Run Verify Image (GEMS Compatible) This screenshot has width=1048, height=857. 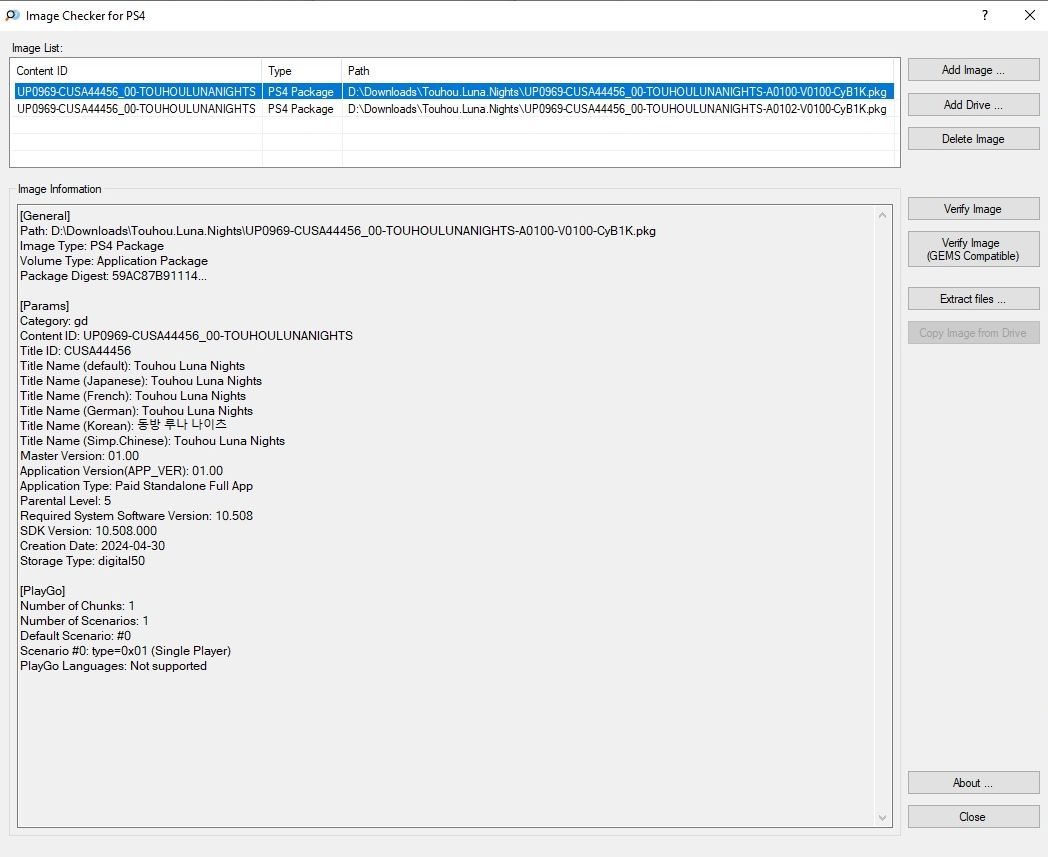(973, 249)
